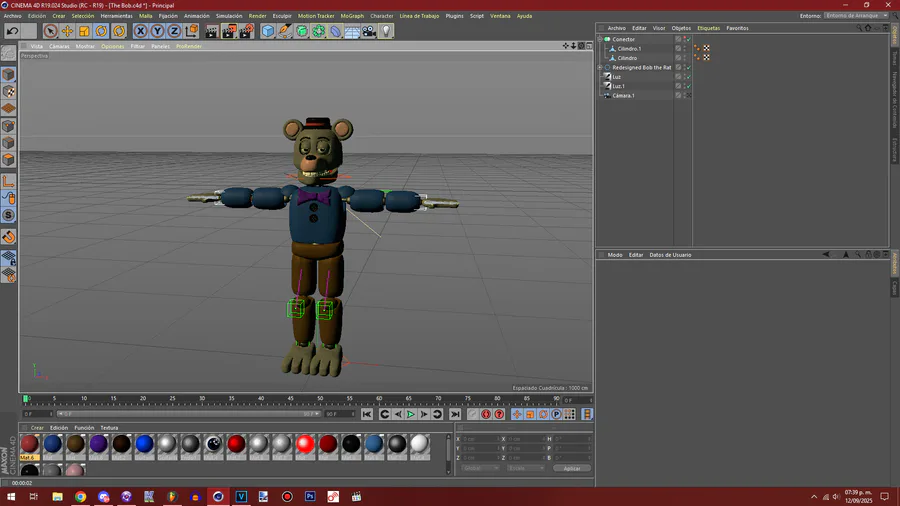The height and width of the screenshot is (506, 900).
Task: Open Chrome from the taskbar
Action: click(x=80, y=497)
